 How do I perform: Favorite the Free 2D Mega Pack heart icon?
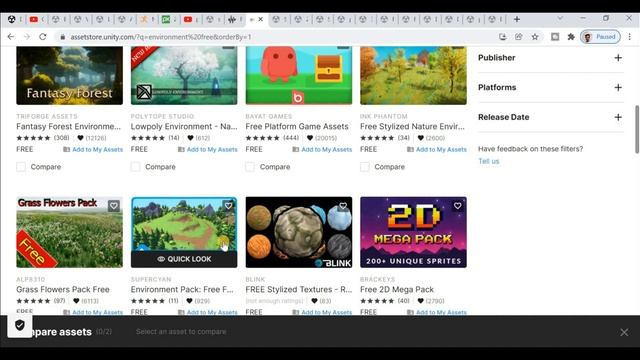[x=458, y=206]
